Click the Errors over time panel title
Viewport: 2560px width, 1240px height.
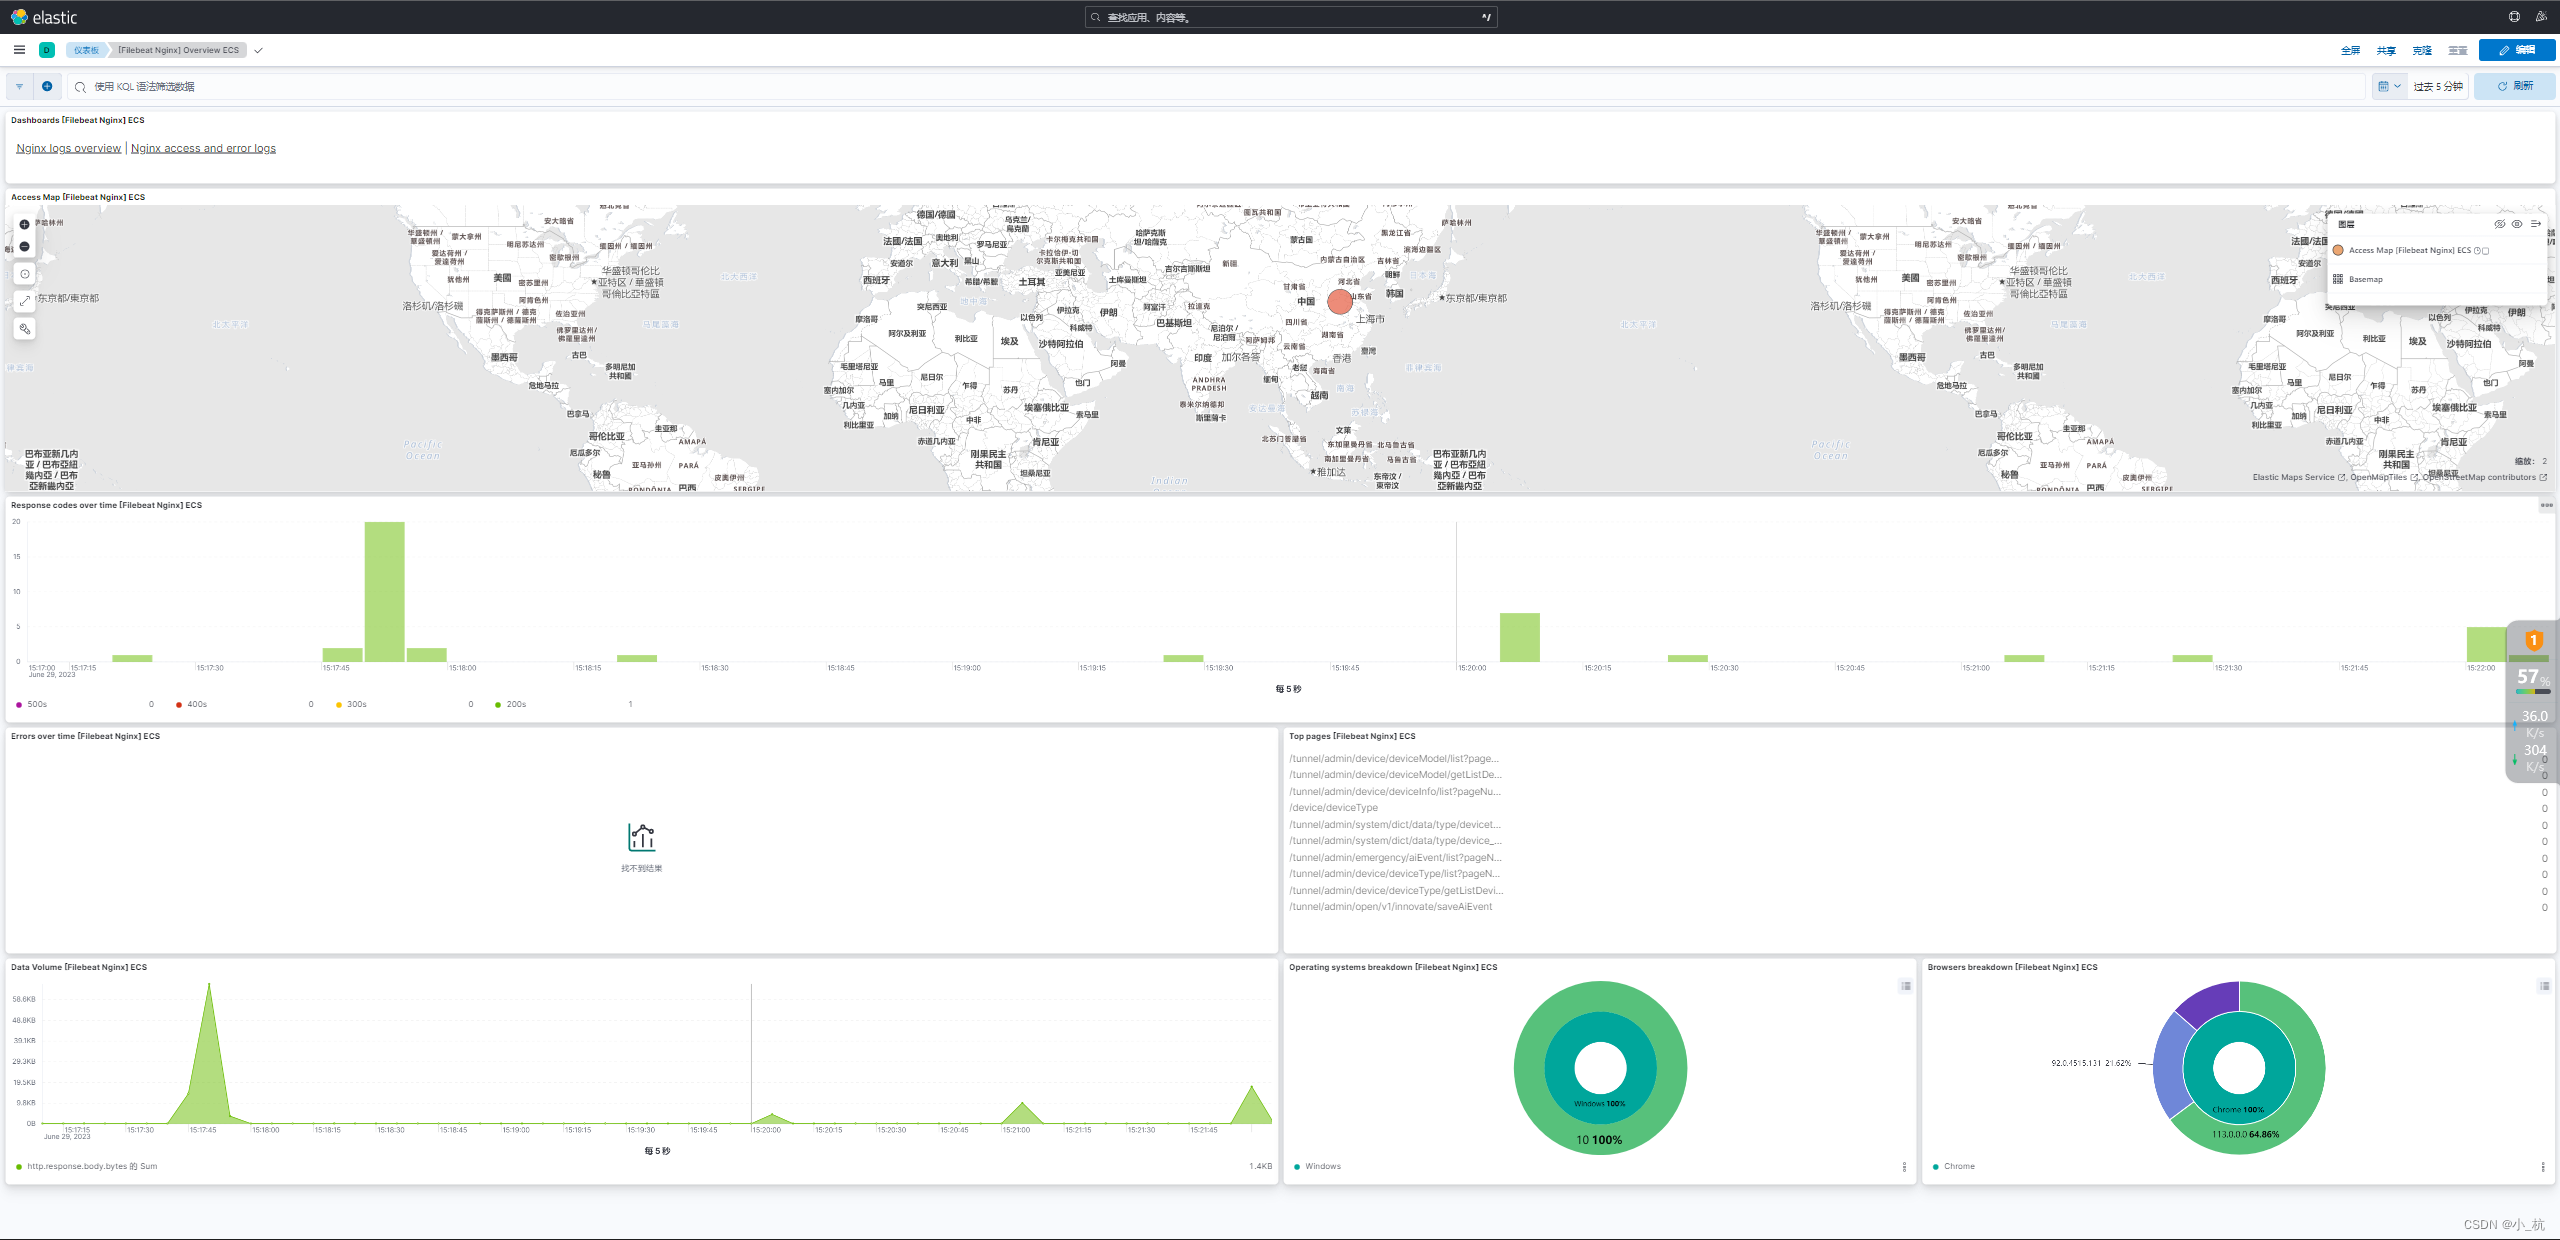[x=85, y=737]
